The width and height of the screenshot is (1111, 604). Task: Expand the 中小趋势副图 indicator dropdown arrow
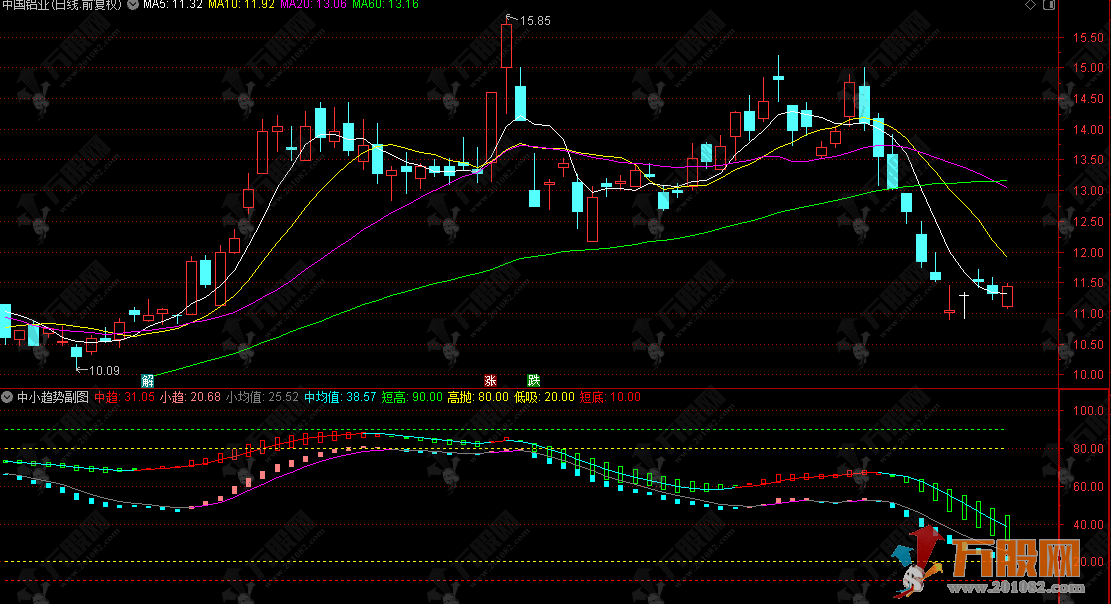coord(7,397)
